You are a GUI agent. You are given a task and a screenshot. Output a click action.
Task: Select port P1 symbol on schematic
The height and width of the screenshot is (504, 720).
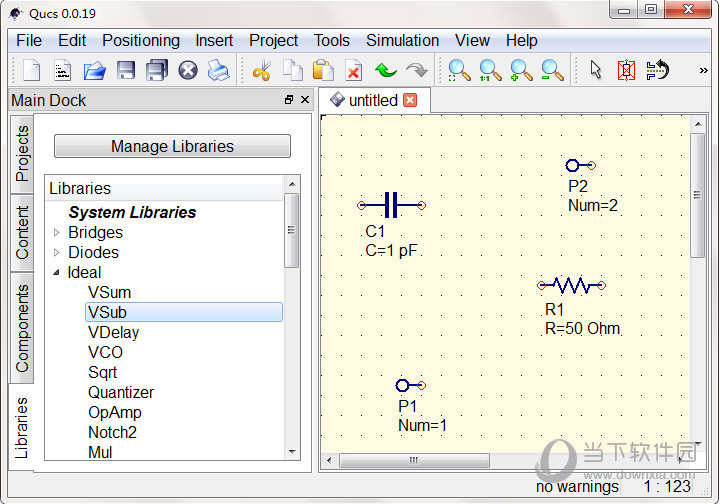tap(411, 385)
